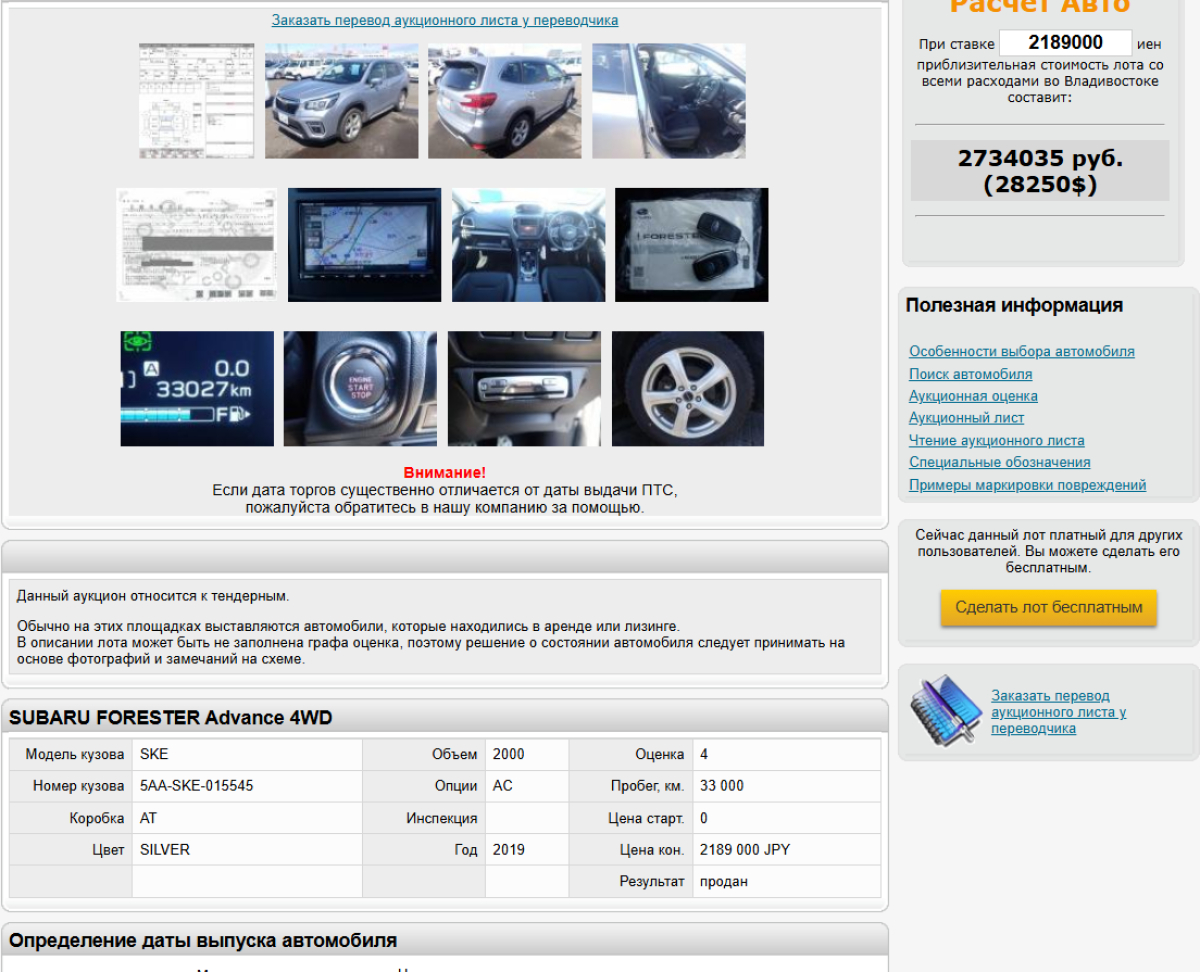Click the estimated cost 2734035 руб.
Viewport: 1200px width, 972px height.
point(1040,159)
